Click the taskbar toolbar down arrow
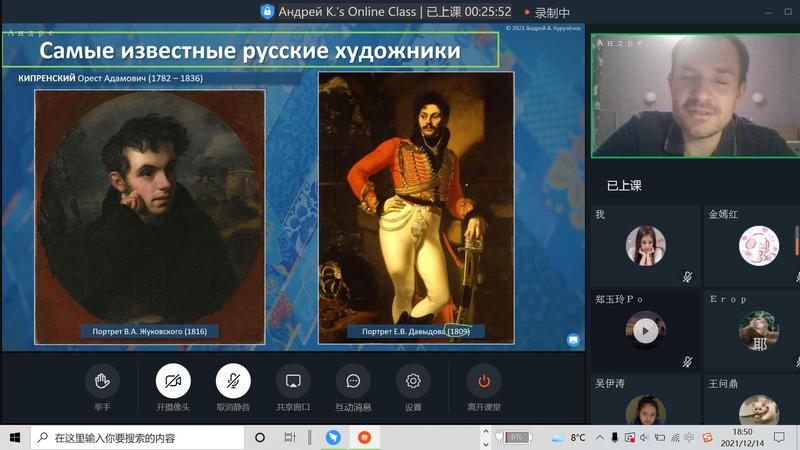The width and height of the screenshot is (800, 450). click(486, 444)
